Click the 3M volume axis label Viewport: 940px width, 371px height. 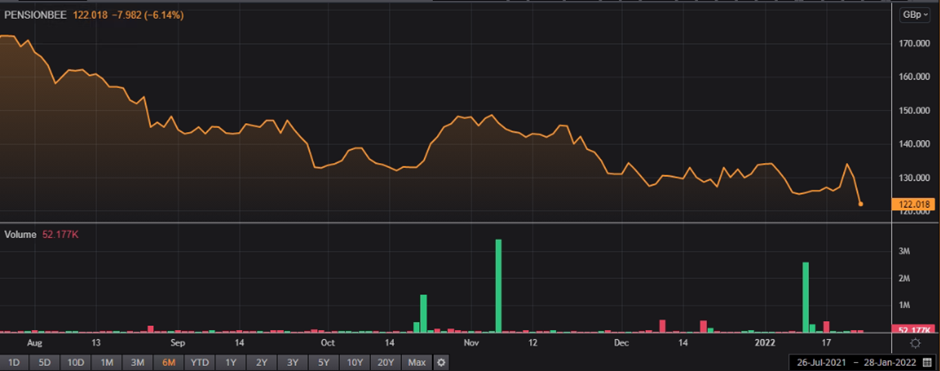905,251
